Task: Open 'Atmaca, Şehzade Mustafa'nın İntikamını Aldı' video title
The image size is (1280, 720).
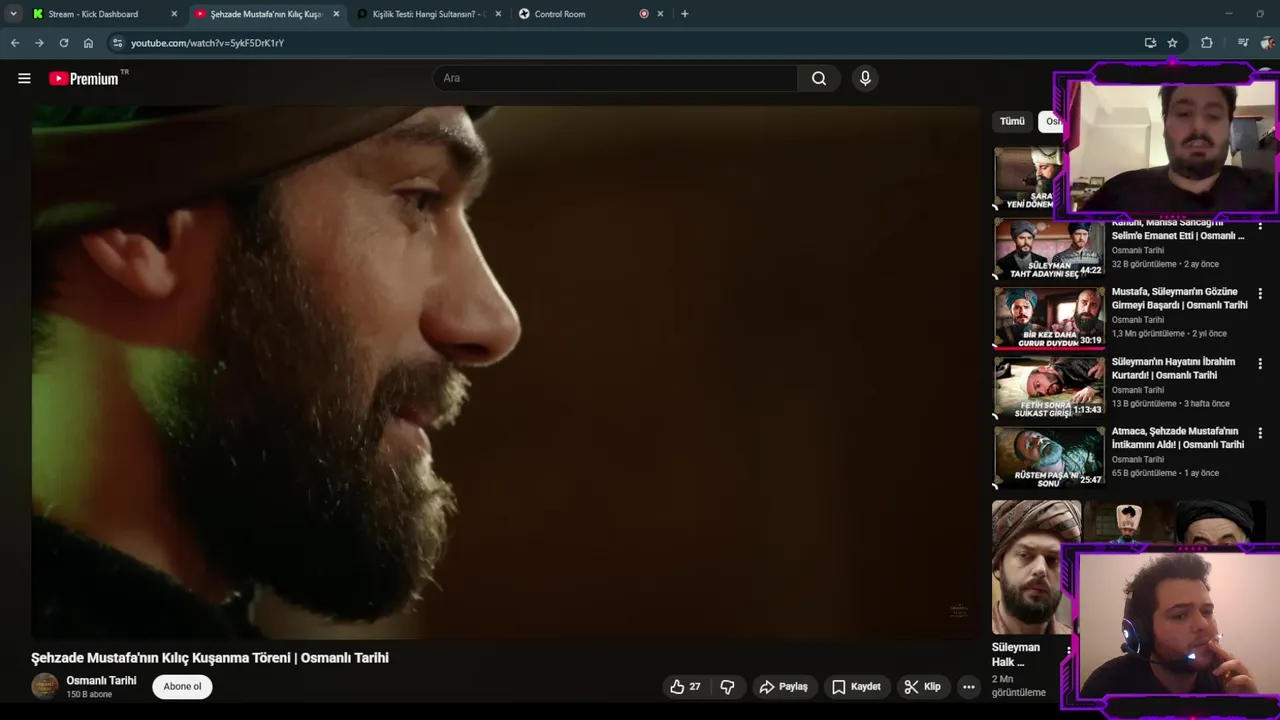Action: [x=1178, y=438]
